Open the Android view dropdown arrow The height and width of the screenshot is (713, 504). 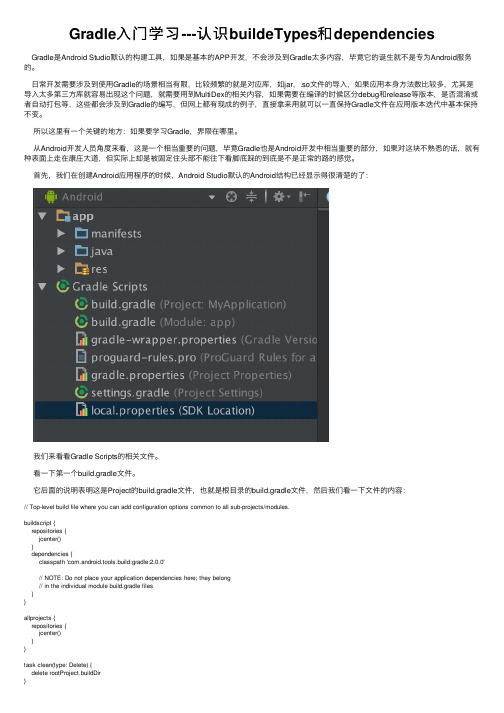pos(212,197)
